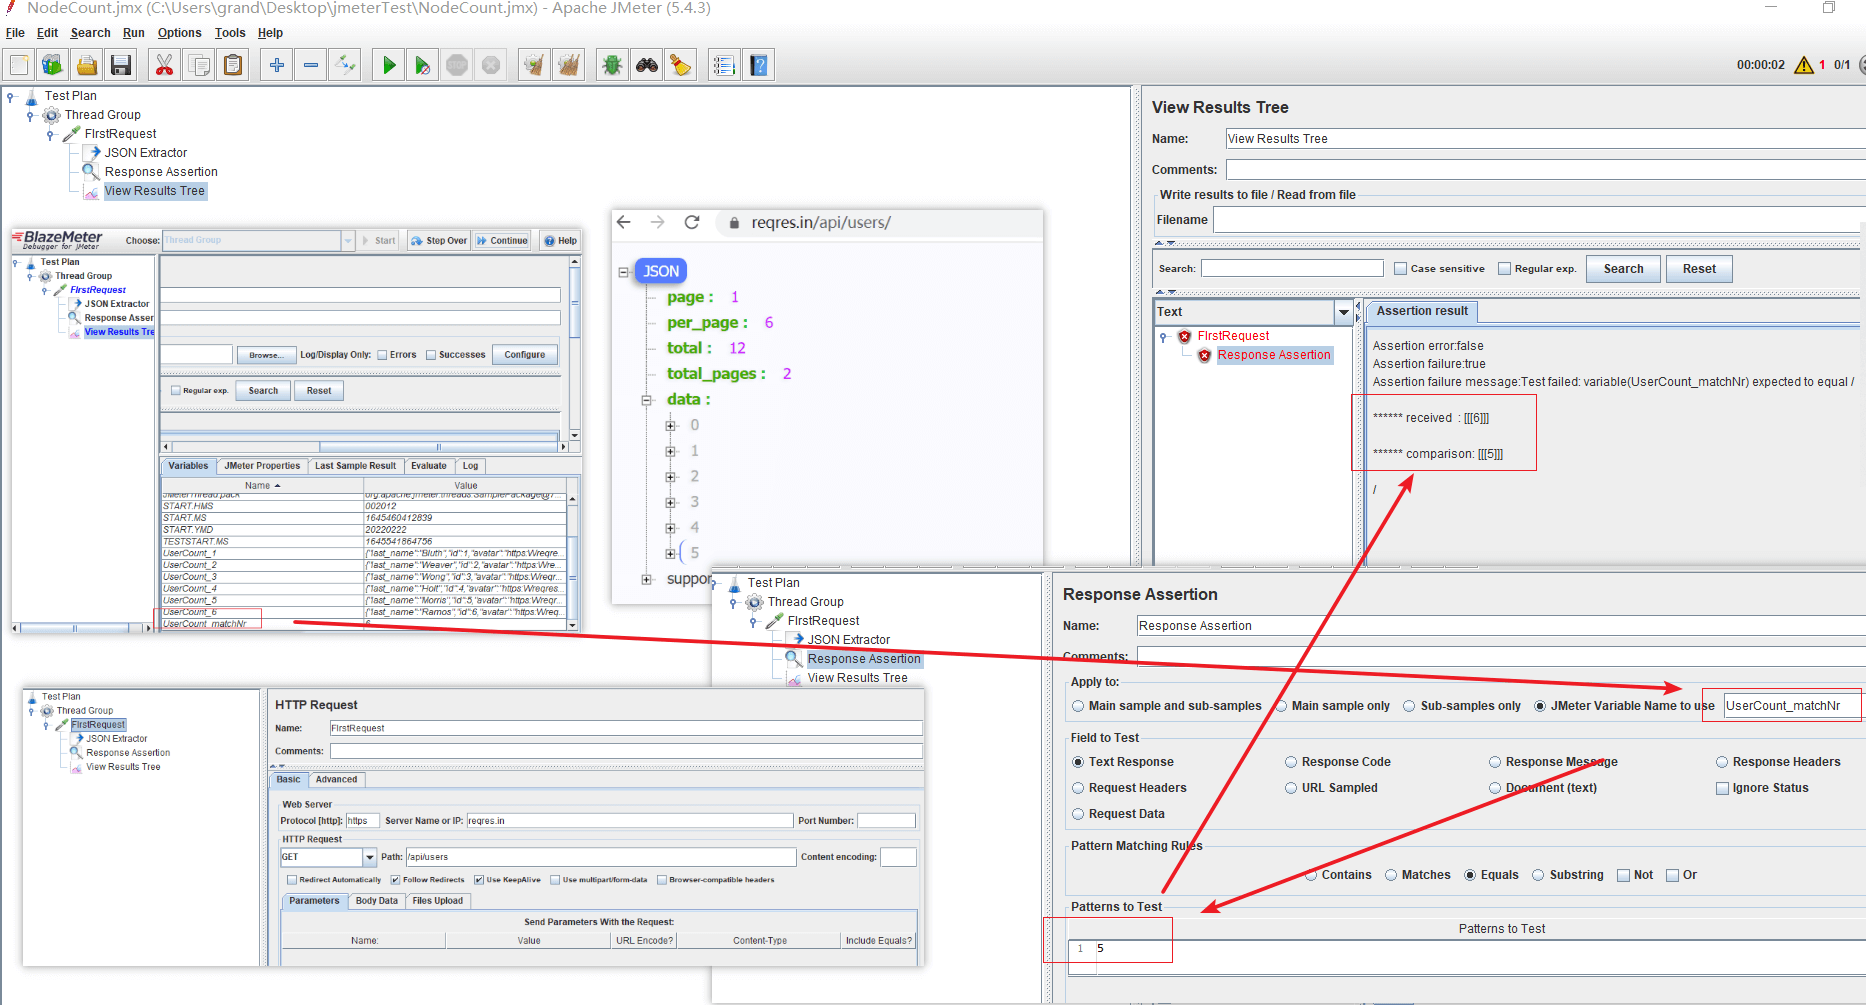Expand the support node in JSON viewer
The height and width of the screenshot is (1005, 1866).
(x=647, y=579)
